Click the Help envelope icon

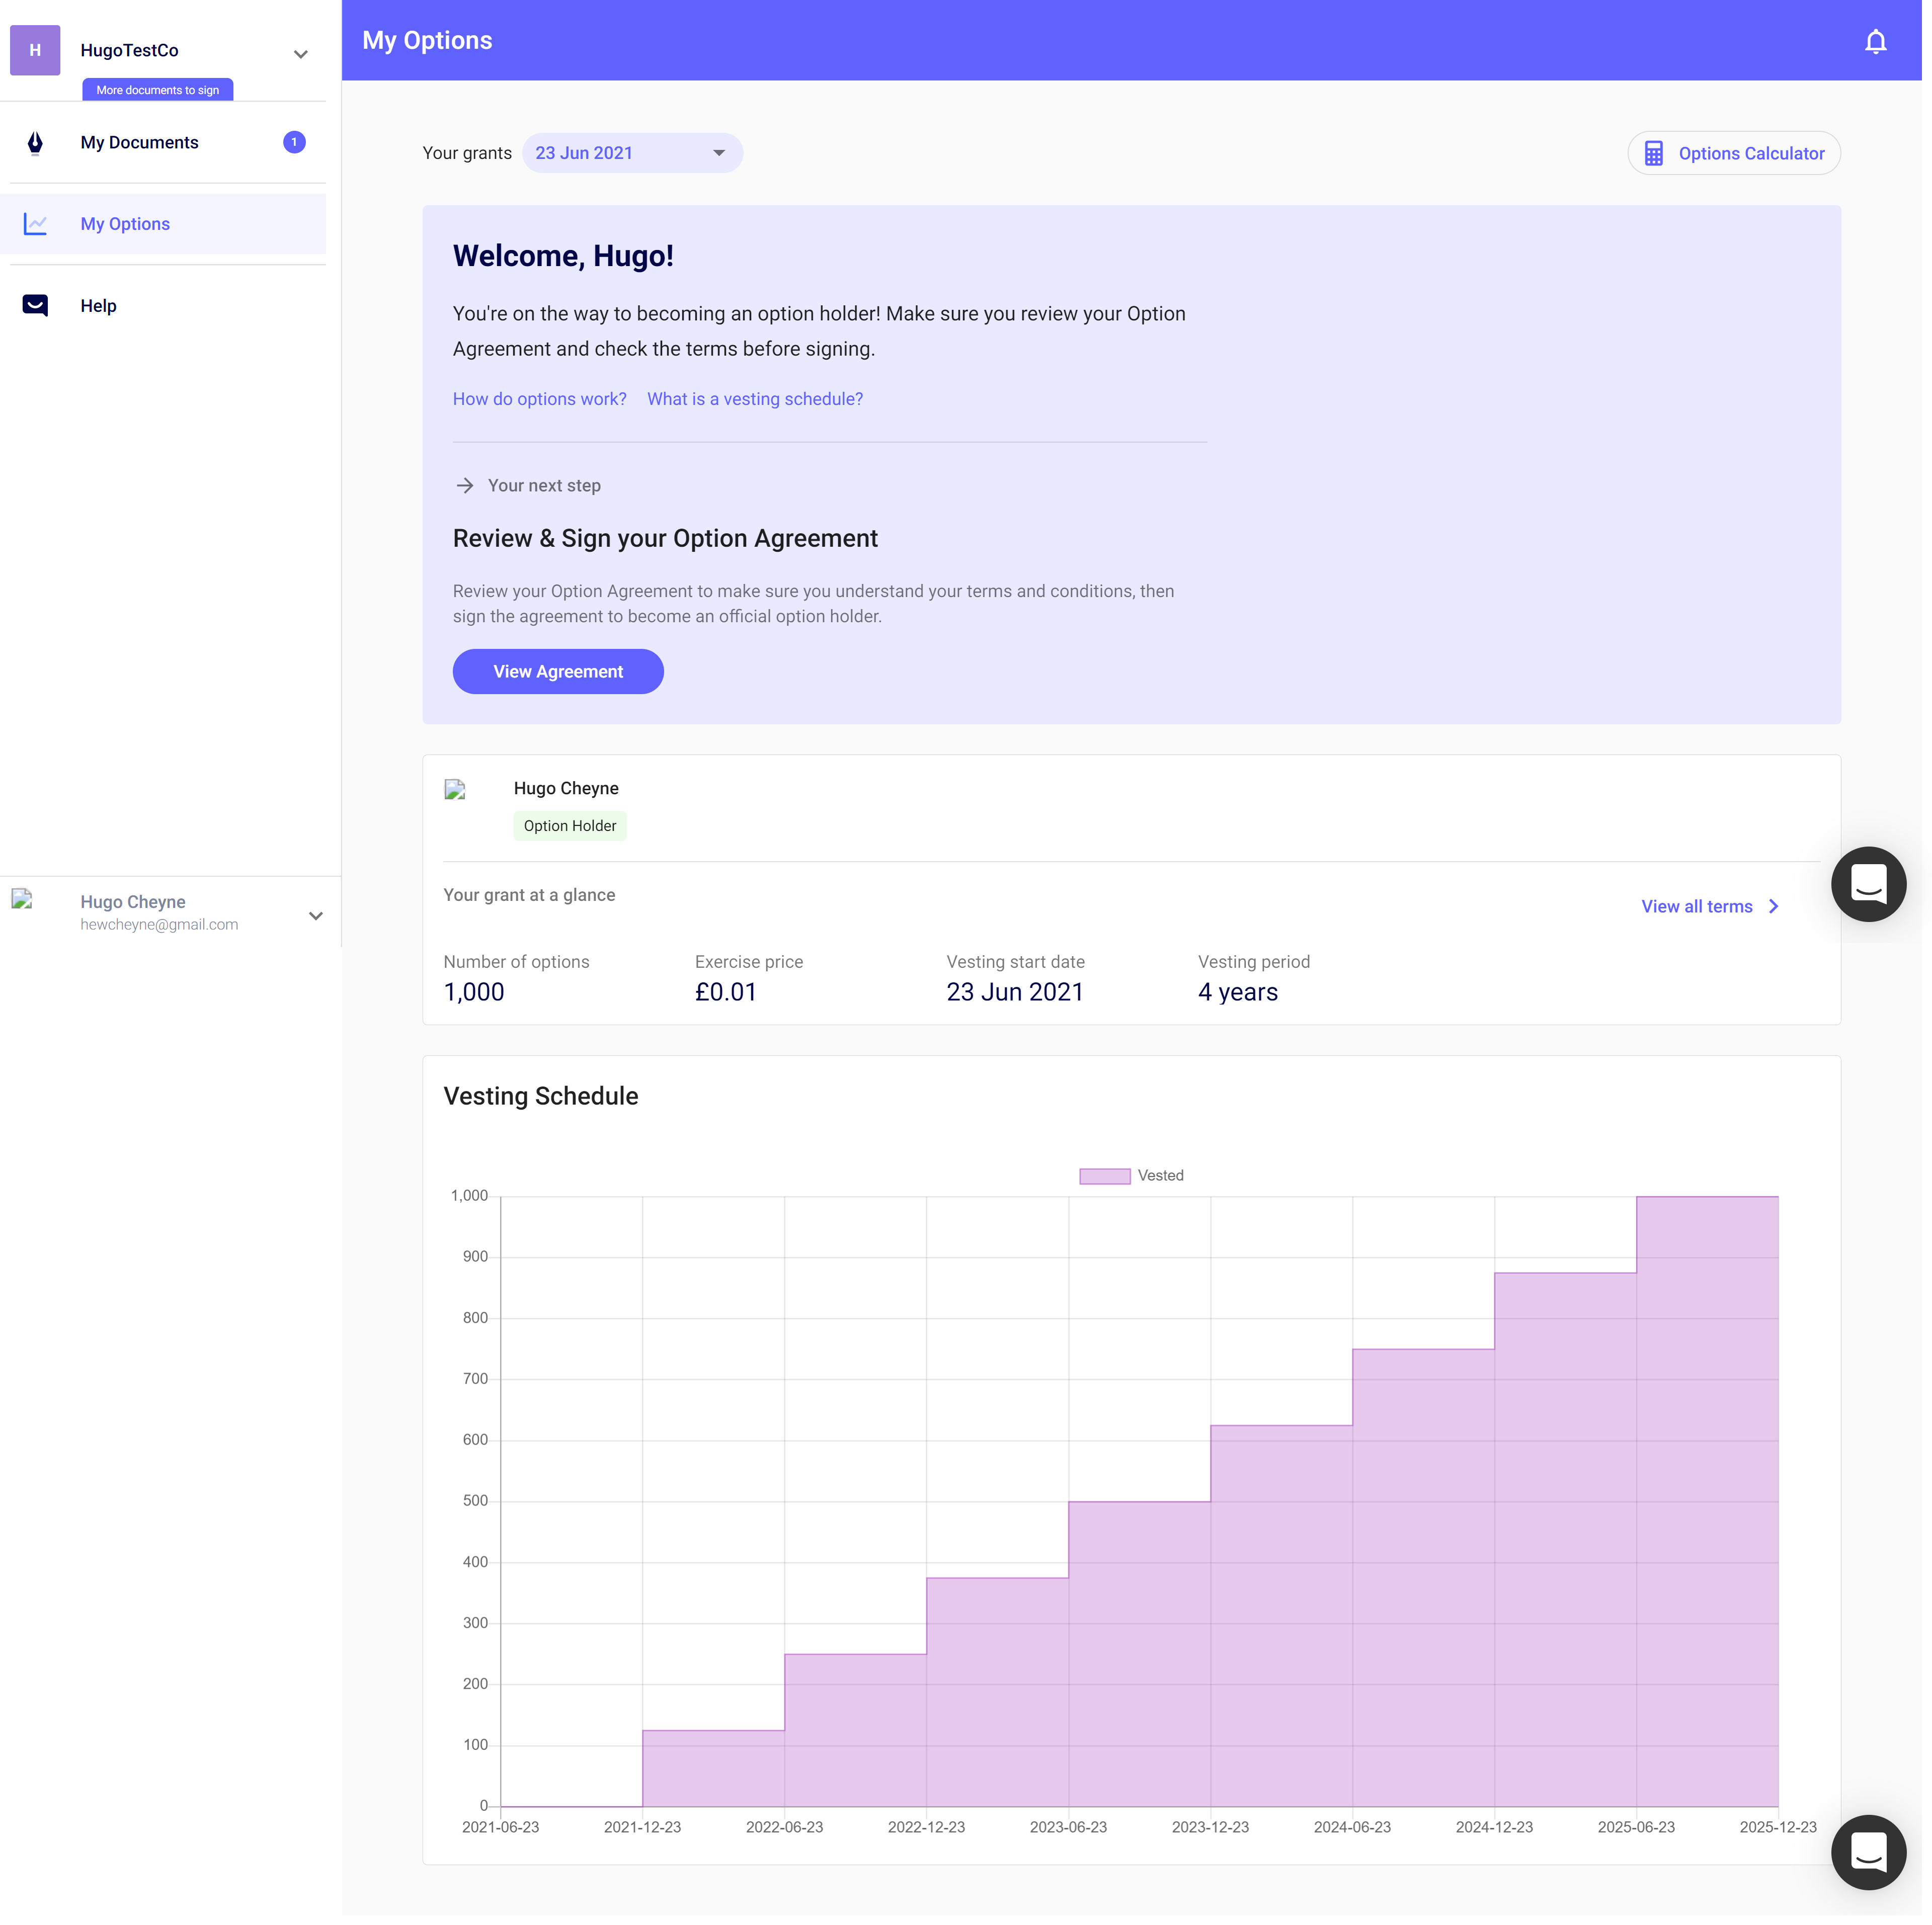[35, 306]
